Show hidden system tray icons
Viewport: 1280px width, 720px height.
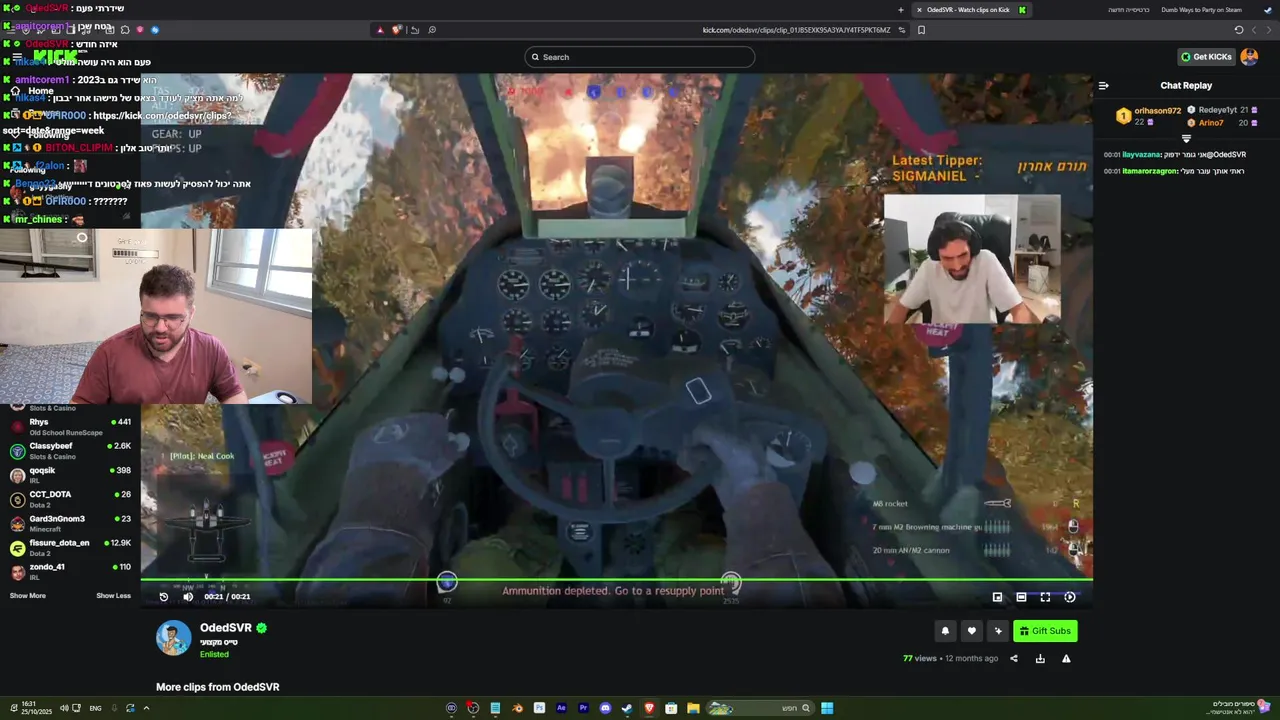coord(146,708)
